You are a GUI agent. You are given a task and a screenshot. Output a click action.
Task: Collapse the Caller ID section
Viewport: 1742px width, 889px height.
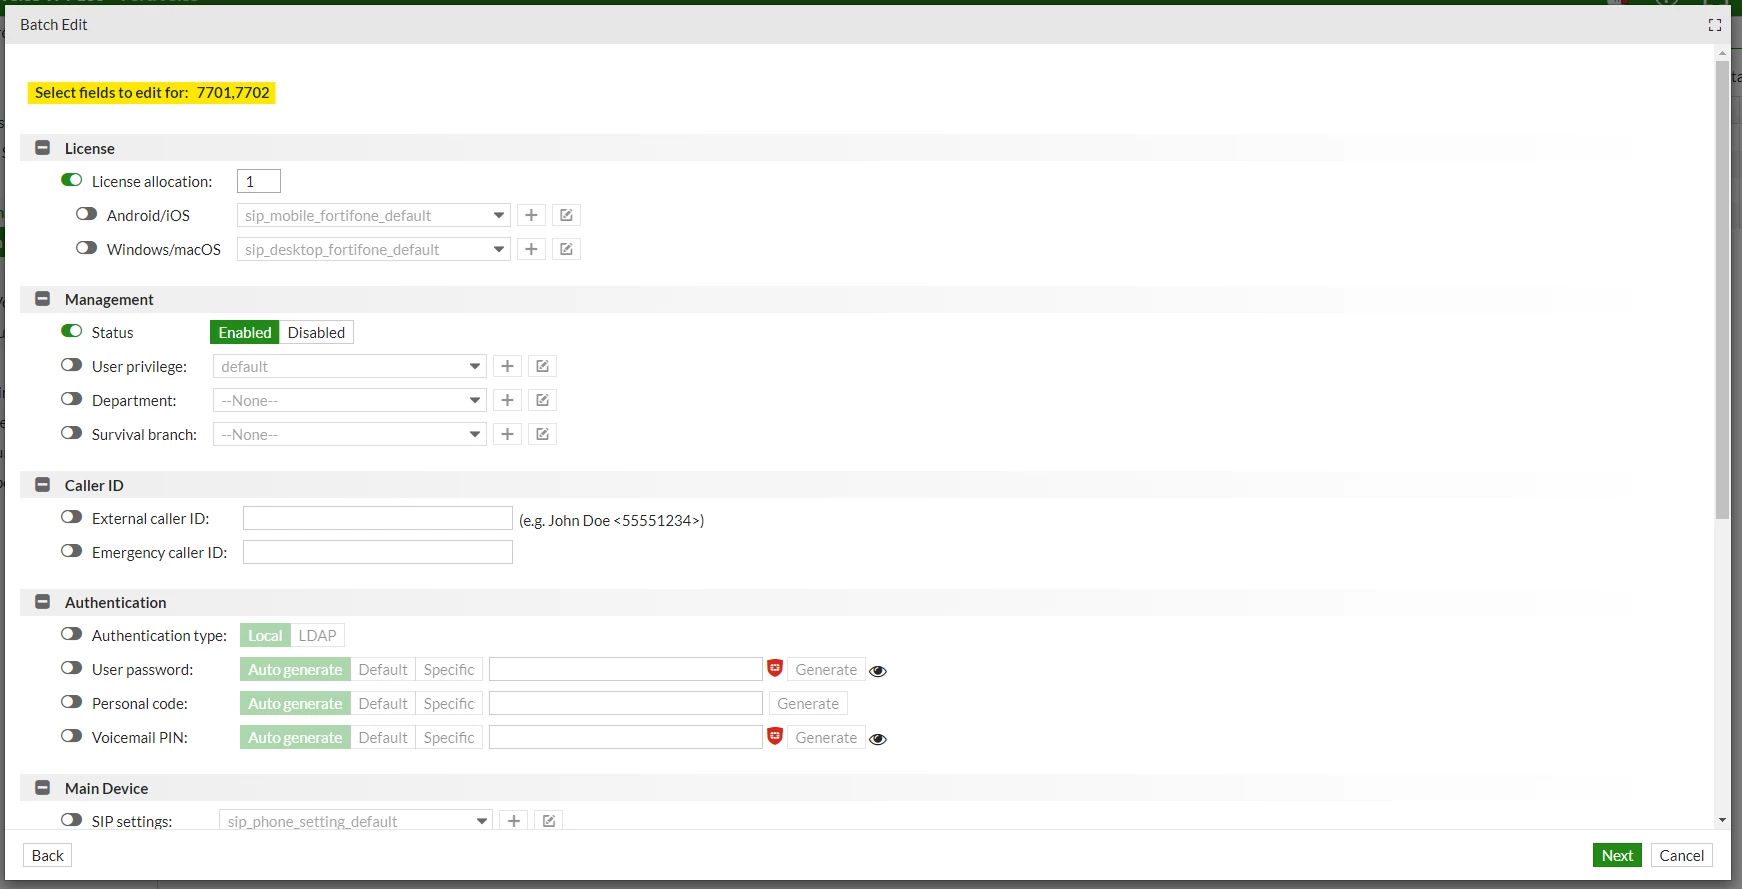(42, 485)
